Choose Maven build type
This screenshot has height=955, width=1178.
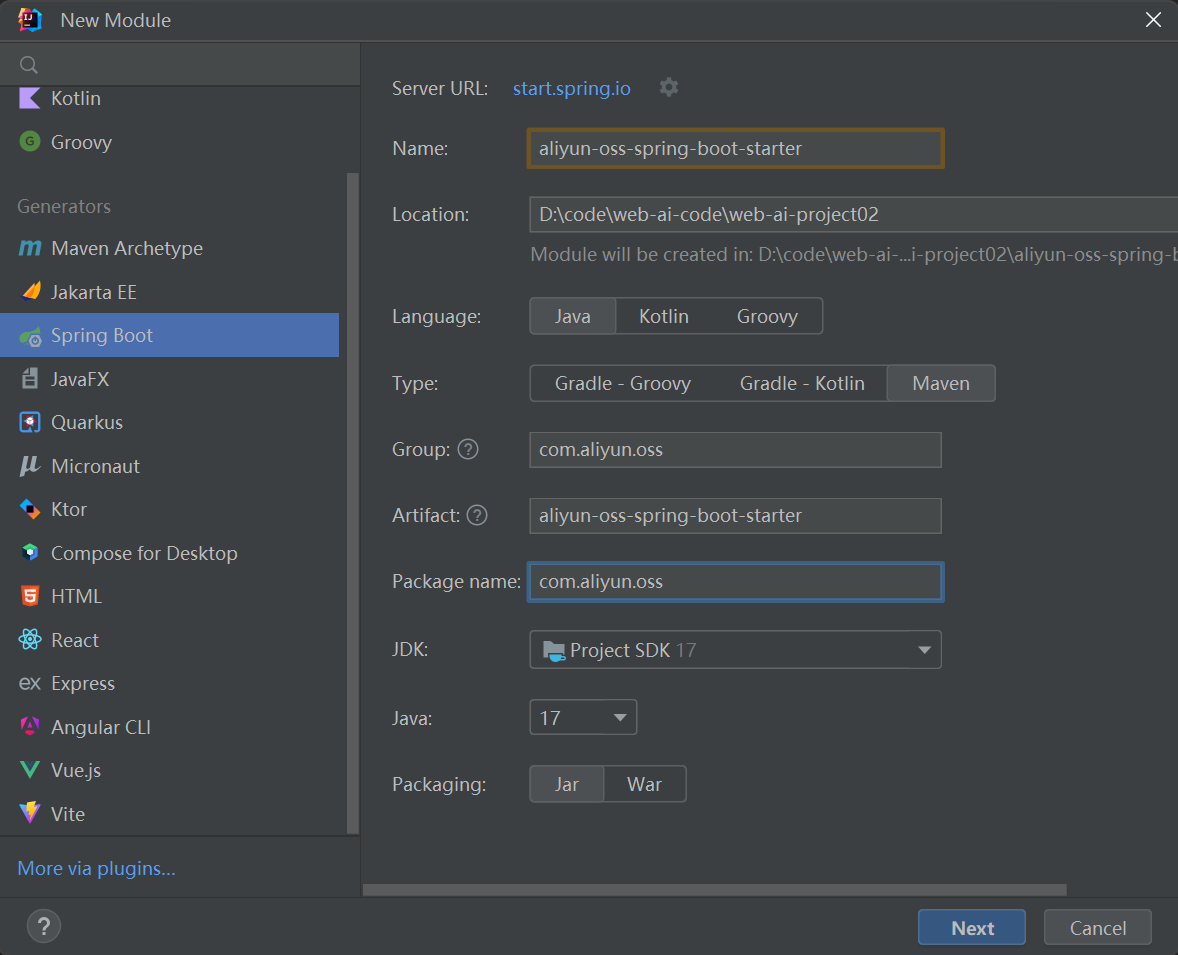(941, 383)
